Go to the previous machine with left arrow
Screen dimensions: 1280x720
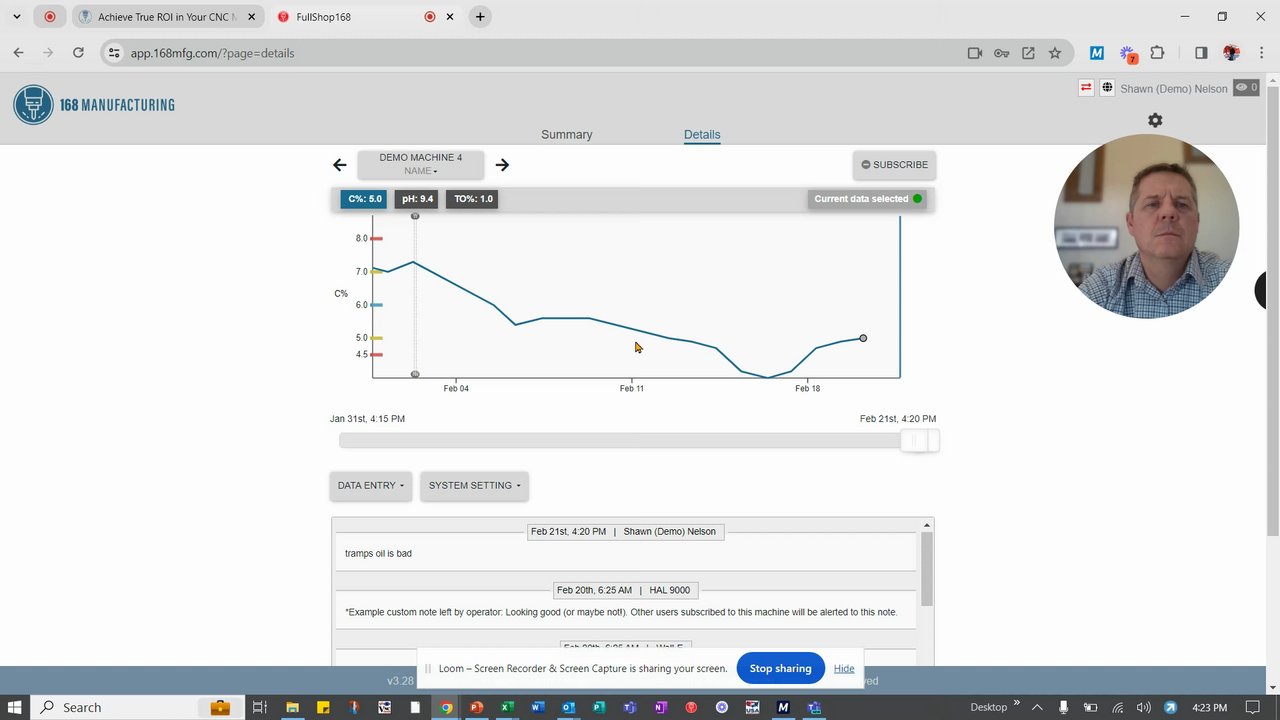(x=340, y=165)
